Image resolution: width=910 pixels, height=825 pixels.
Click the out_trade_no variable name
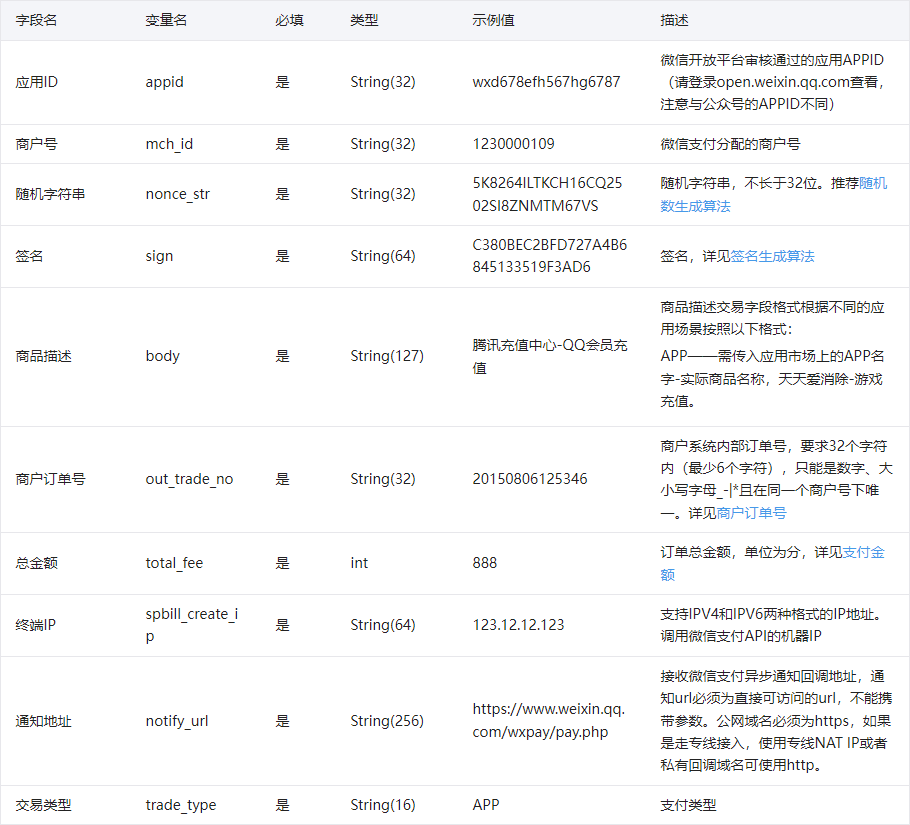(x=189, y=479)
